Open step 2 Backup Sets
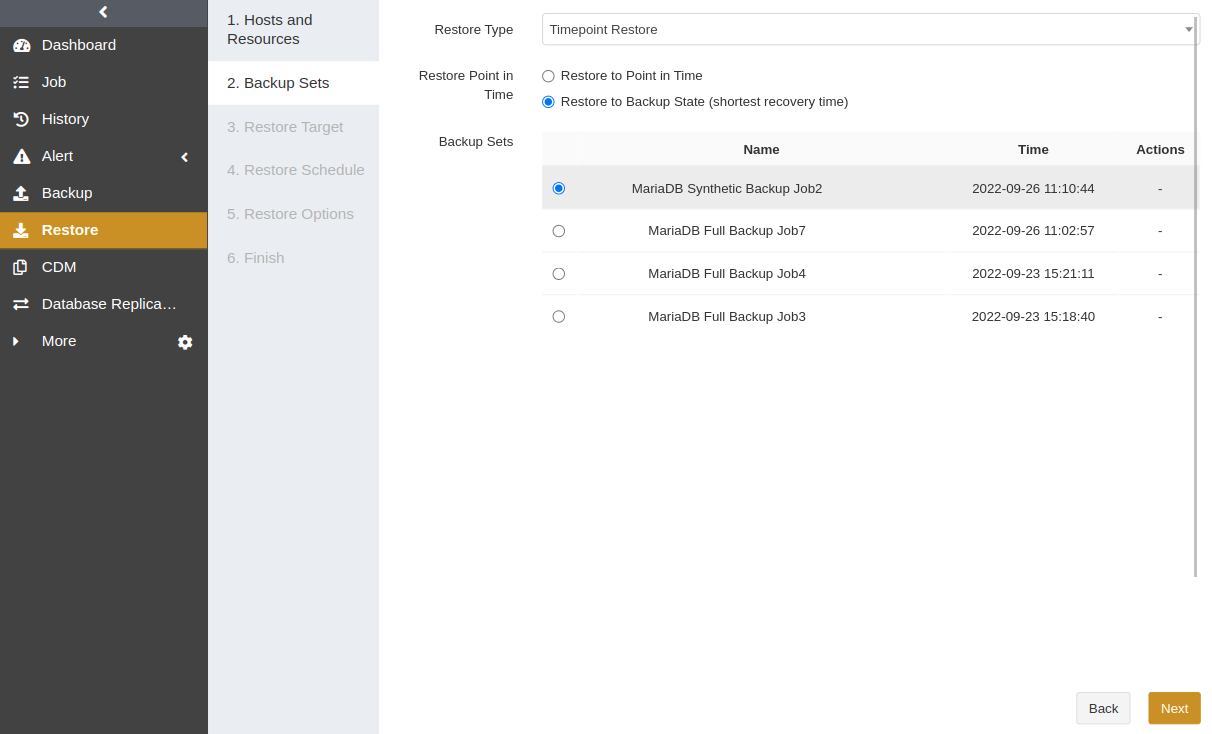 tap(293, 83)
